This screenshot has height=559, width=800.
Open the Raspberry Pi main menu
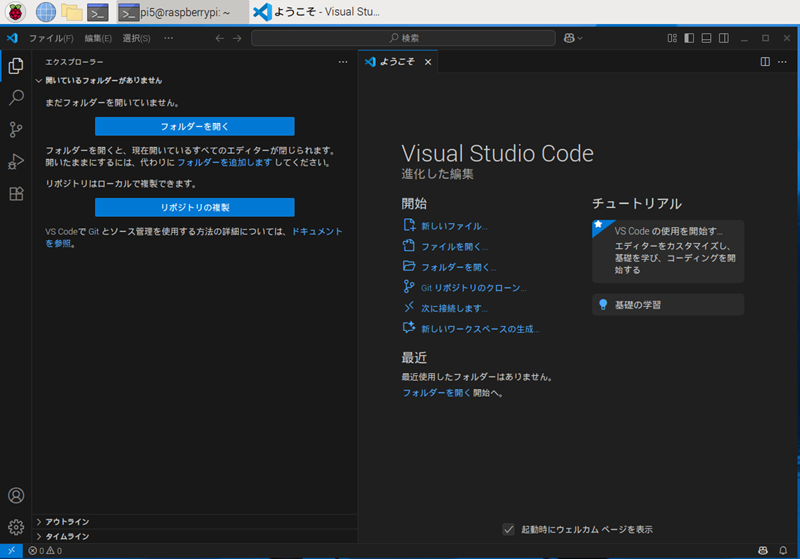click(15, 12)
